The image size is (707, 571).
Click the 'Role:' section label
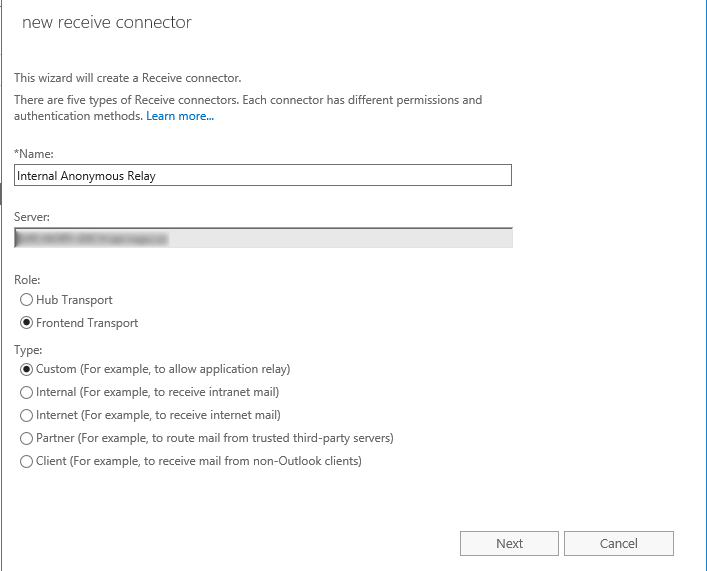point(27,280)
